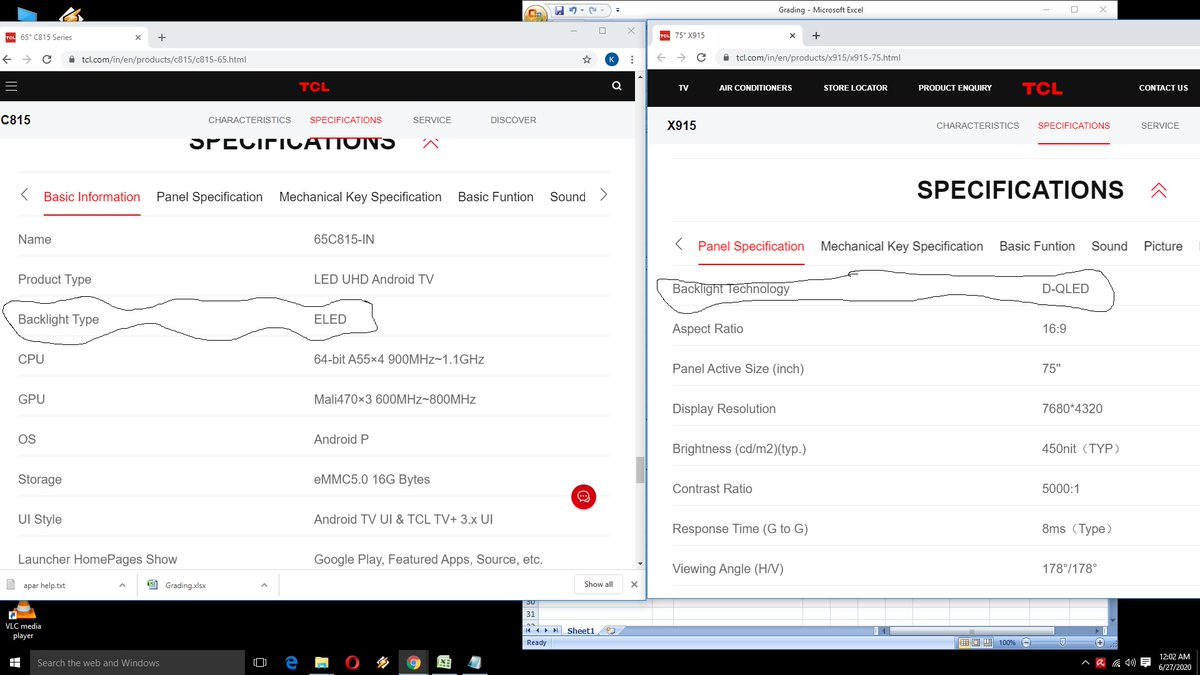Expand the Grading.xlsx download chevron
Viewport: 1200px width, 675px height.
[264, 584]
